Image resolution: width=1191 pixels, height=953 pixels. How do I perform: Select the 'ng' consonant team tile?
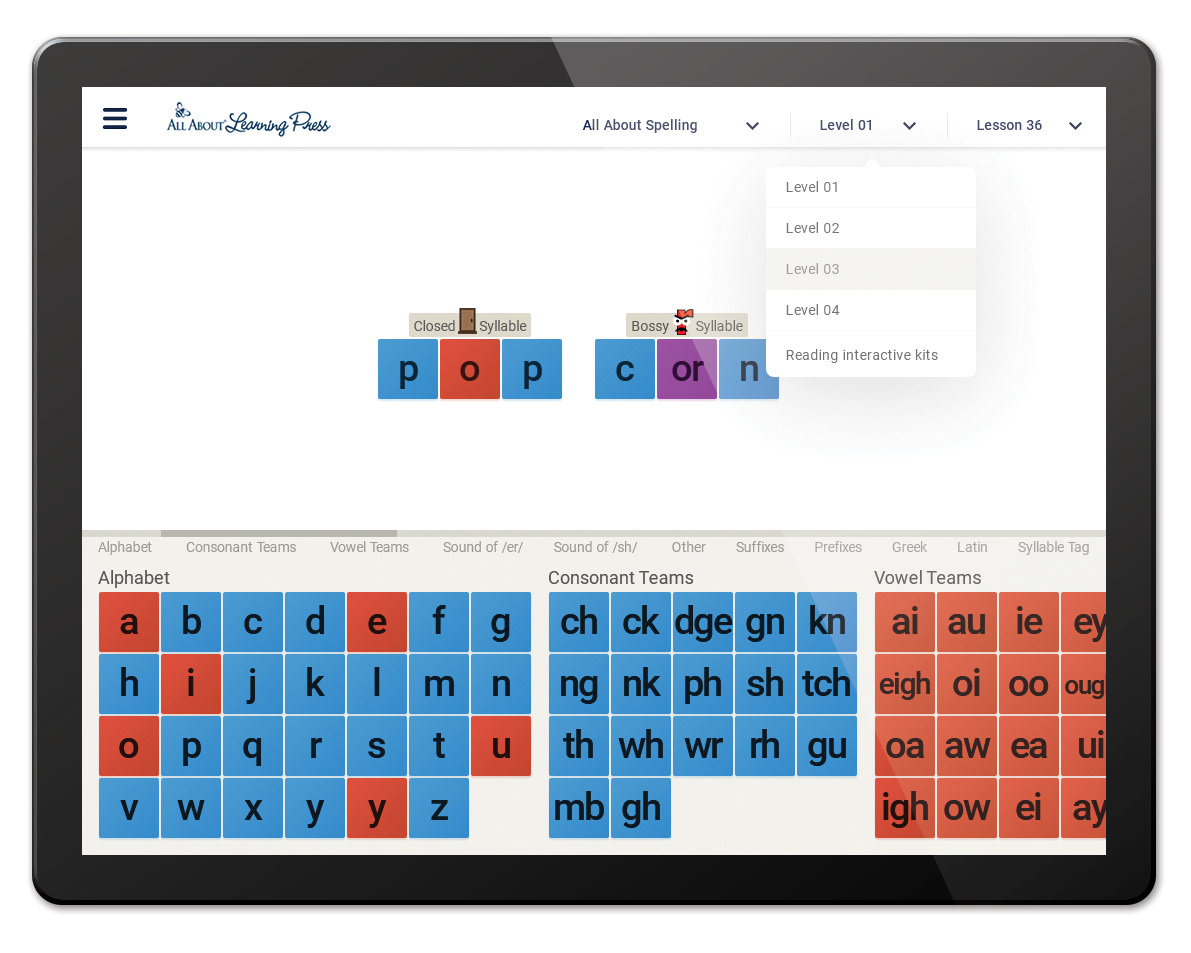tap(579, 683)
